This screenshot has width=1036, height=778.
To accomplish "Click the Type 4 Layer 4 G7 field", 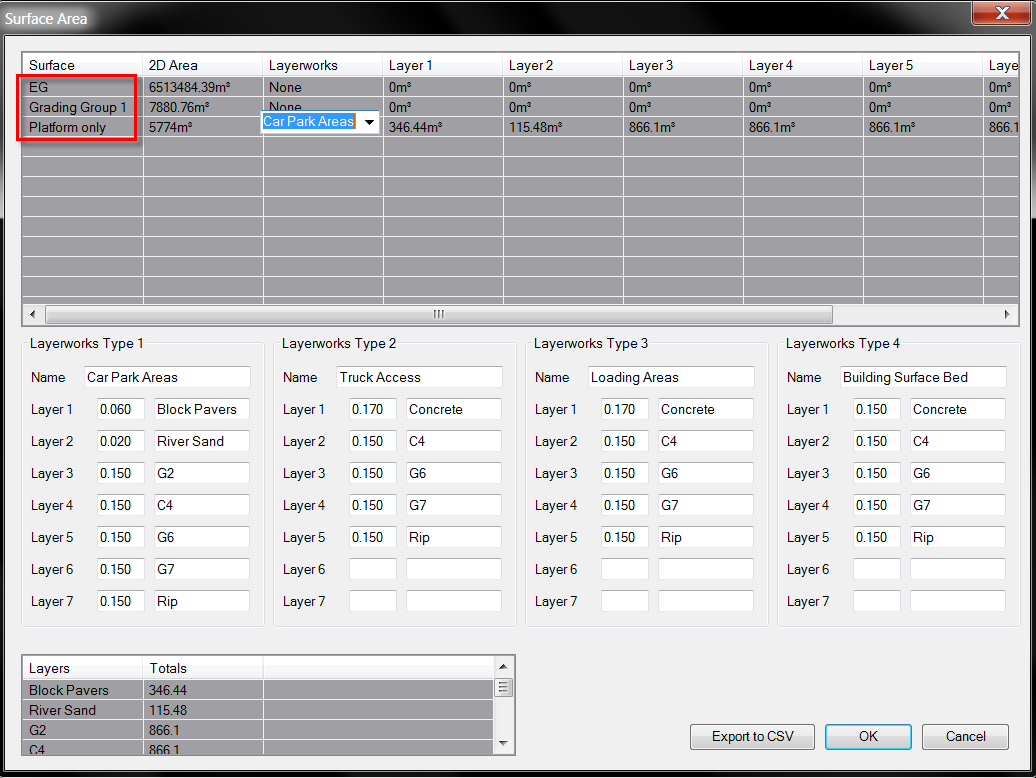I will pyautogui.click(x=957, y=505).
